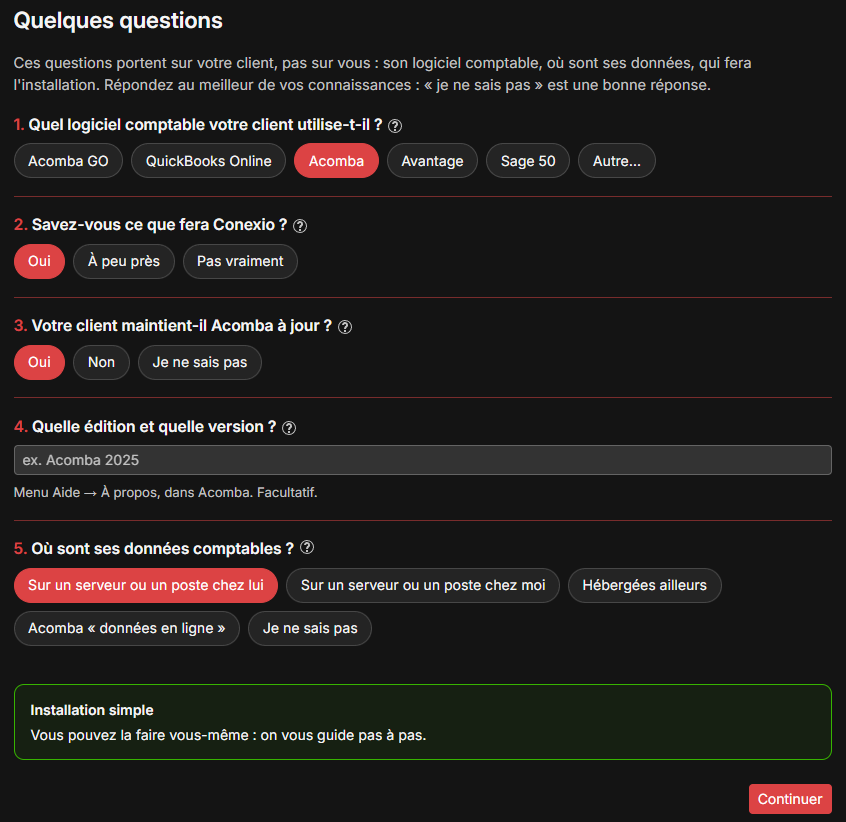Choose QuickBooks Online as accounting software
This screenshot has height=822, width=846.
point(208,161)
